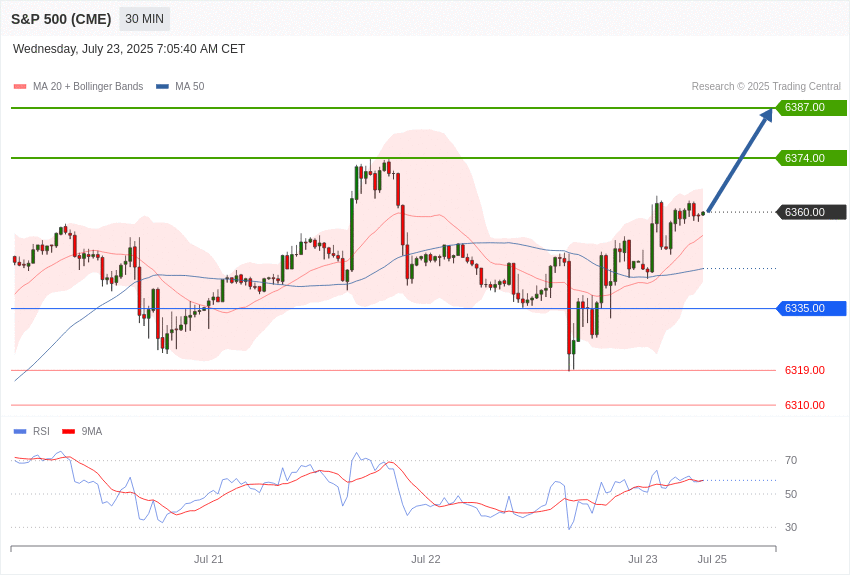850x576 pixels.
Task: Click the RSI 70 level label
Action: point(791,461)
